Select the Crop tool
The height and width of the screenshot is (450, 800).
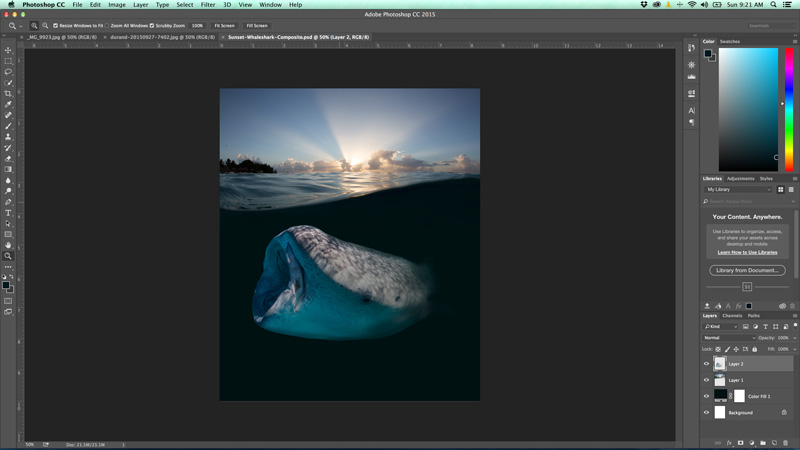[8, 93]
